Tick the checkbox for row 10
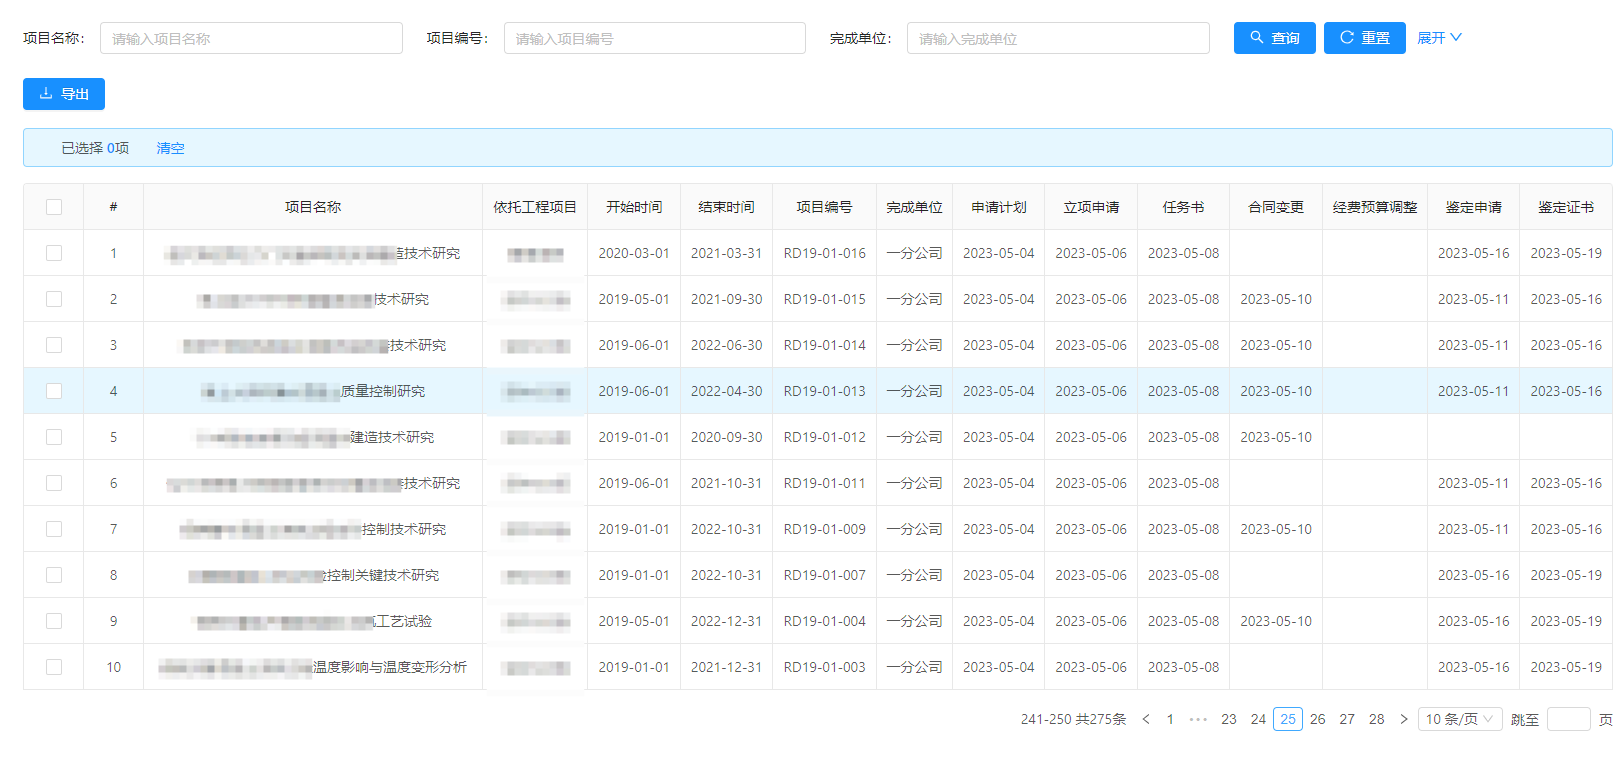The width and height of the screenshot is (1617, 760). (x=54, y=667)
